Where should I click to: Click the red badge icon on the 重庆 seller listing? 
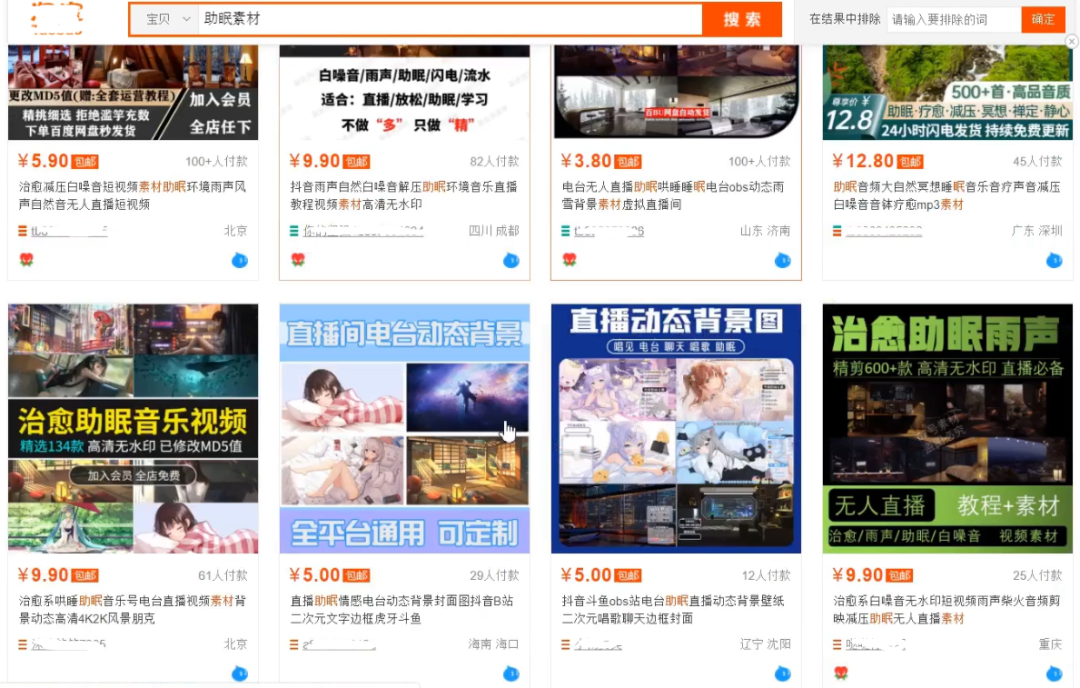tap(841, 673)
